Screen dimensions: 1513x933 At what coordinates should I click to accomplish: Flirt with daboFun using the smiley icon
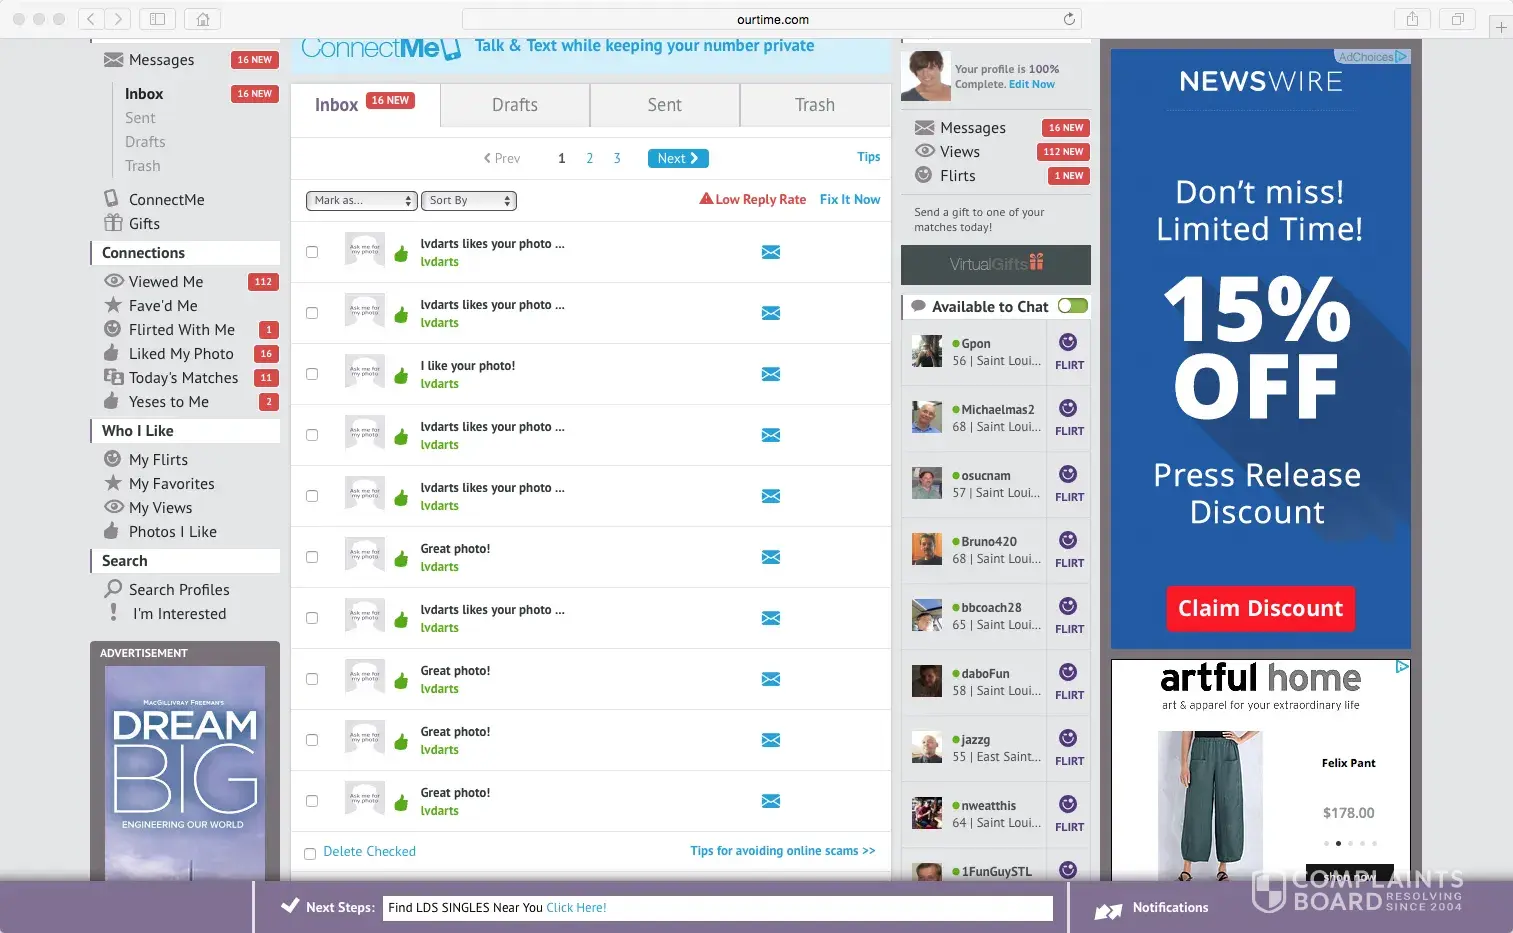[x=1068, y=672]
